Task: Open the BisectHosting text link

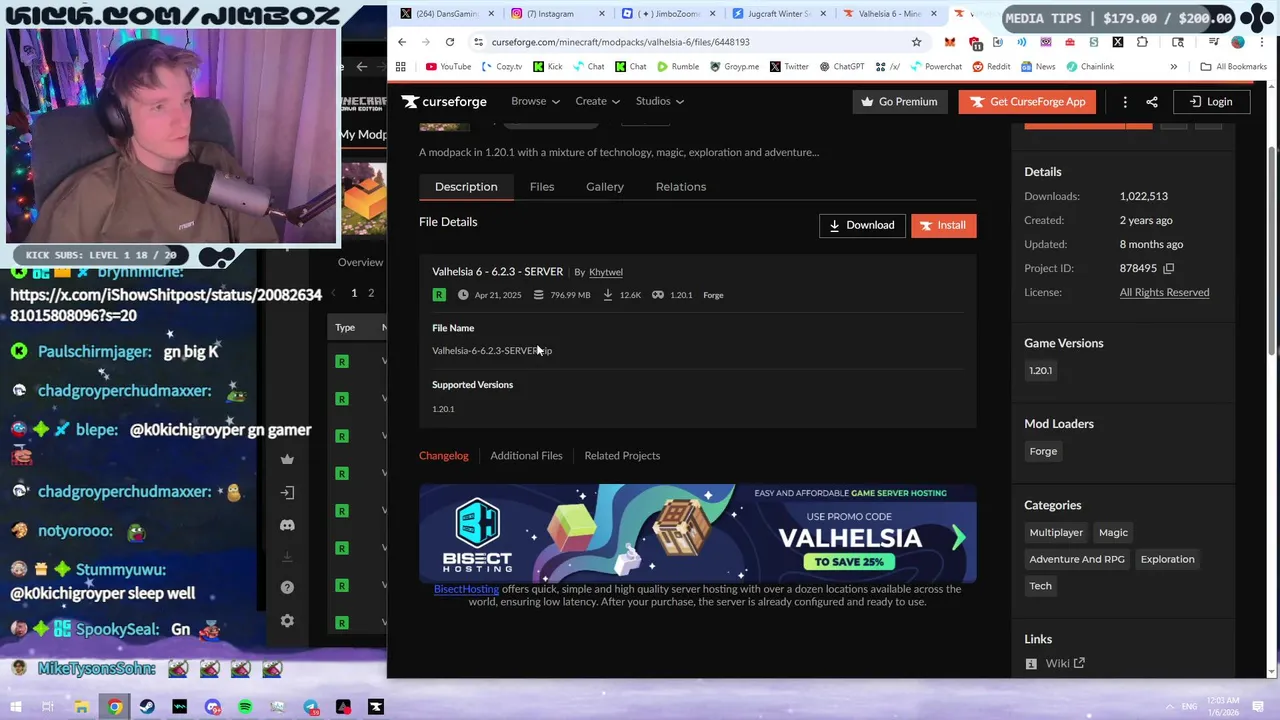Action: 466,588
